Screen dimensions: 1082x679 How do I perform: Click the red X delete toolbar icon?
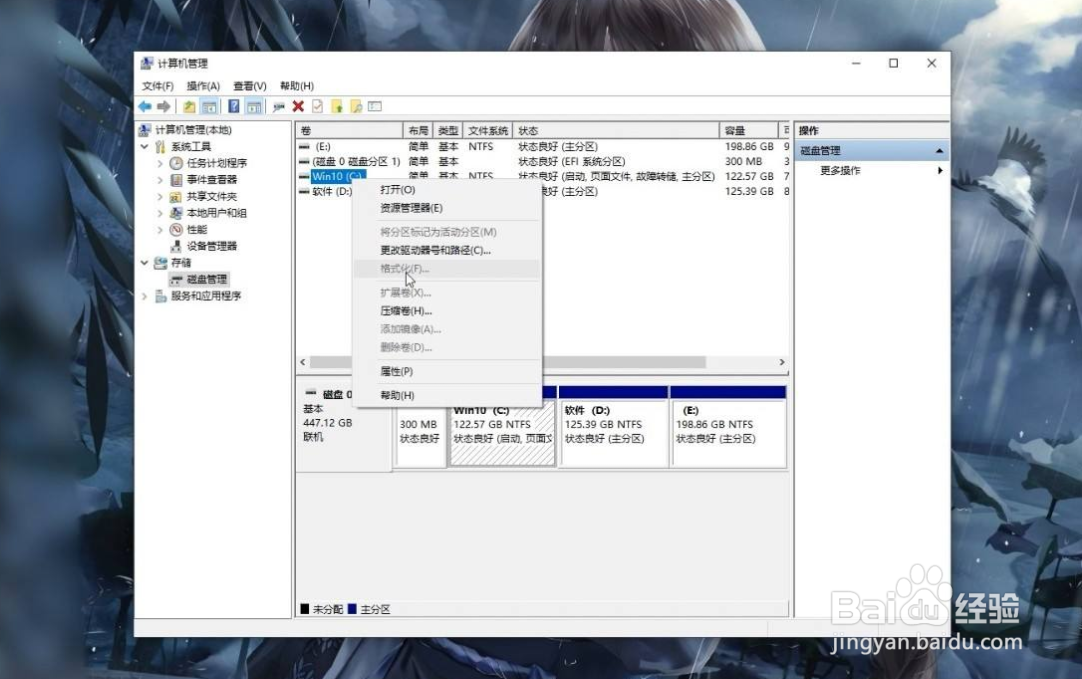click(298, 106)
